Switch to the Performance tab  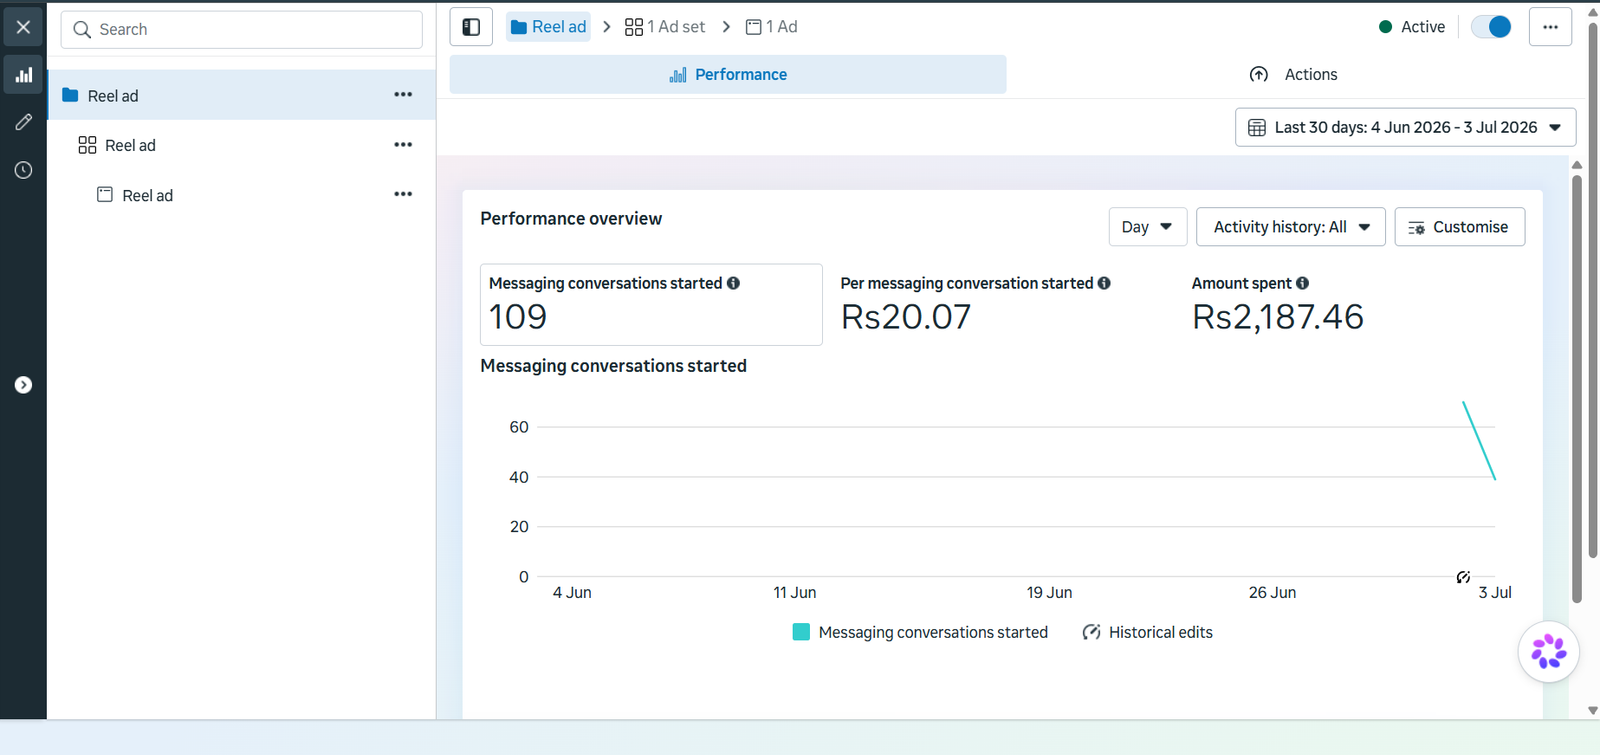(728, 75)
